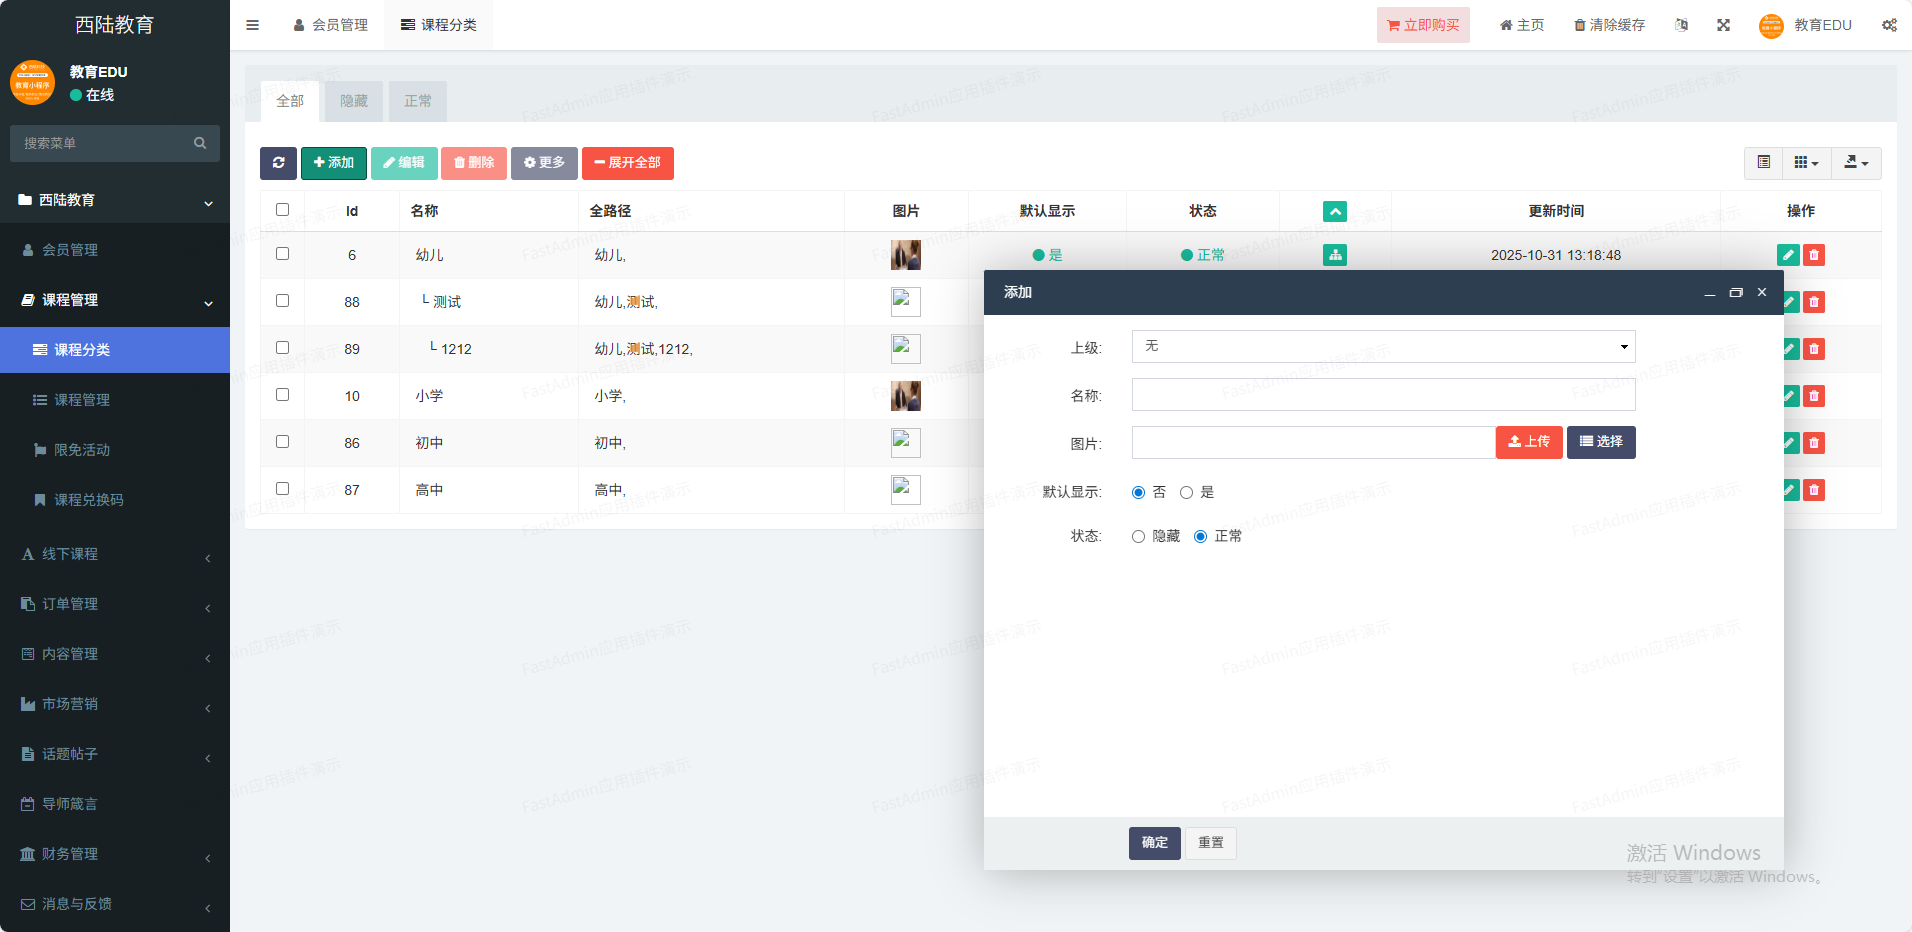Switch to the 隐藏 filter tab
The height and width of the screenshot is (932, 1912).
coord(354,101)
